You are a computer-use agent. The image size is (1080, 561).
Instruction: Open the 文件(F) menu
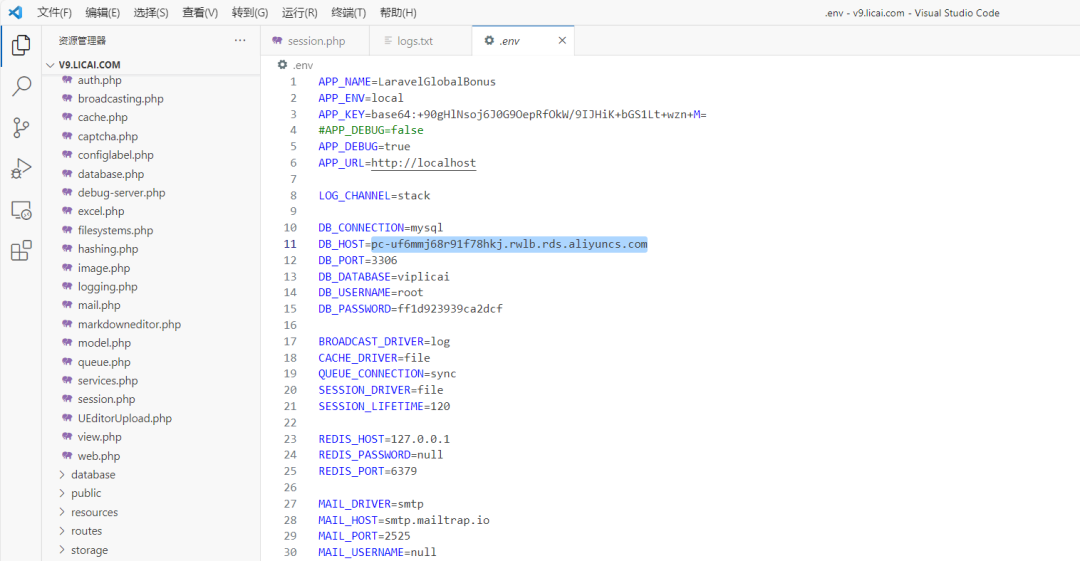click(54, 12)
